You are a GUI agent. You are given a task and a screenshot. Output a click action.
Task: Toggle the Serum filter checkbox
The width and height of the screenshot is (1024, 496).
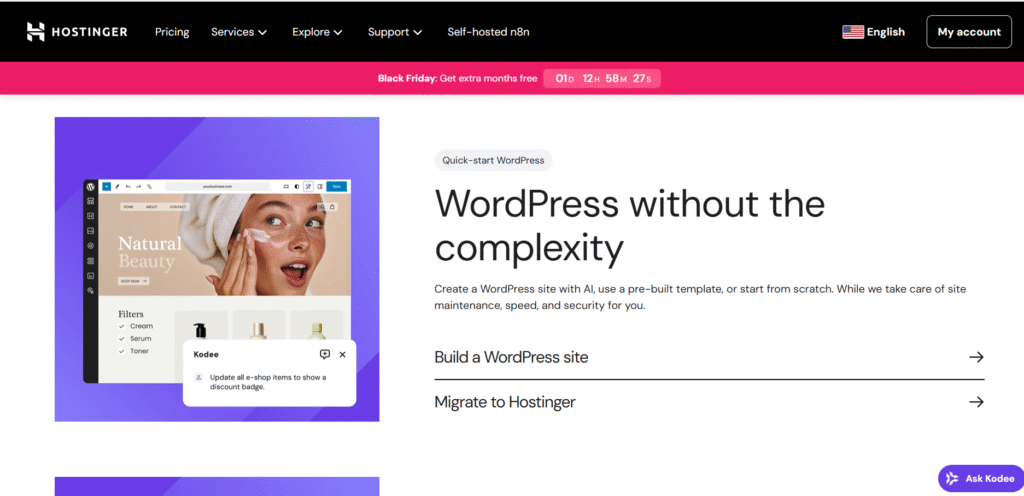pos(122,339)
